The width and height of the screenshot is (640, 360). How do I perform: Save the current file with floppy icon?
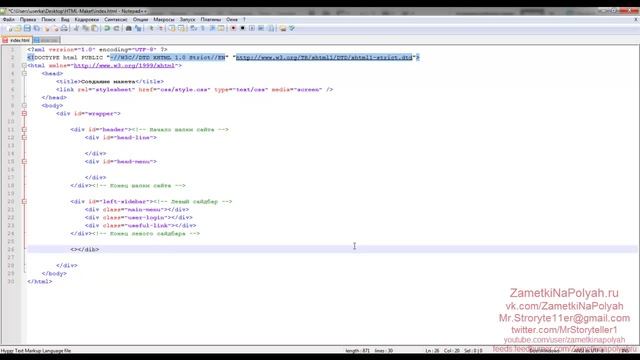[27, 29]
